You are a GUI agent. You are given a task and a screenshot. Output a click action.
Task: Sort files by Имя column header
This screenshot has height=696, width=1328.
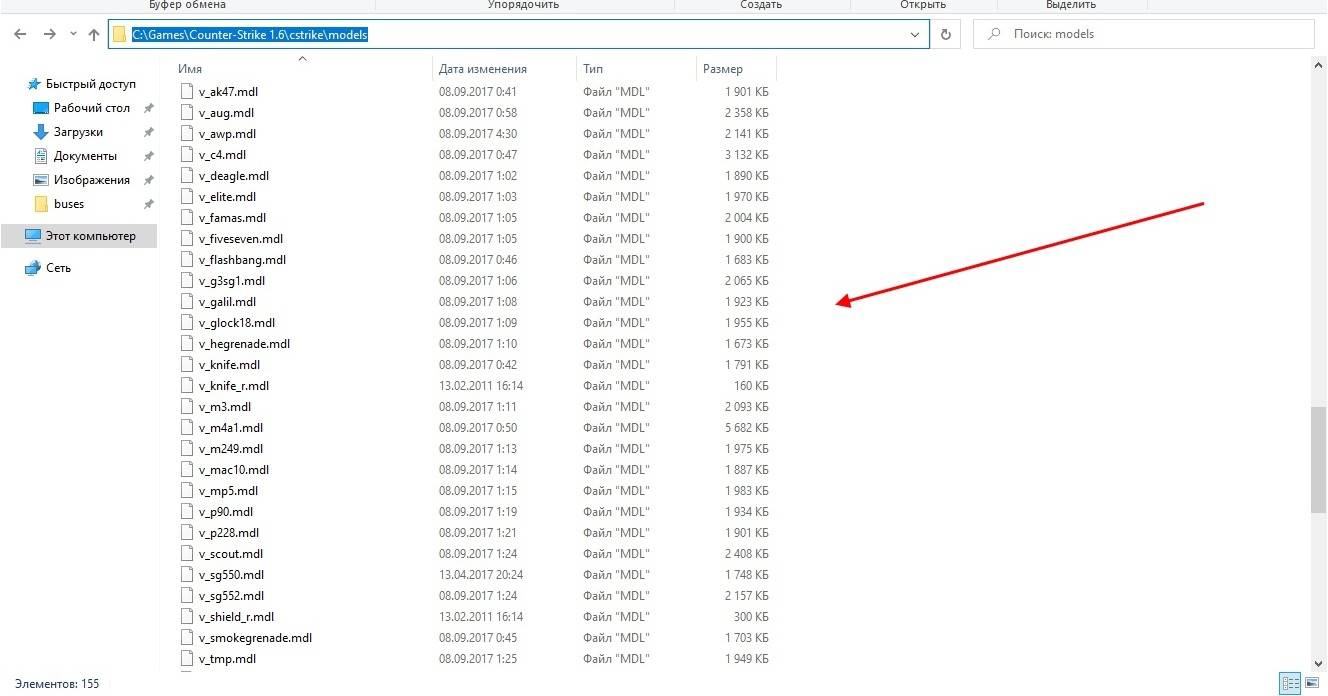click(190, 69)
